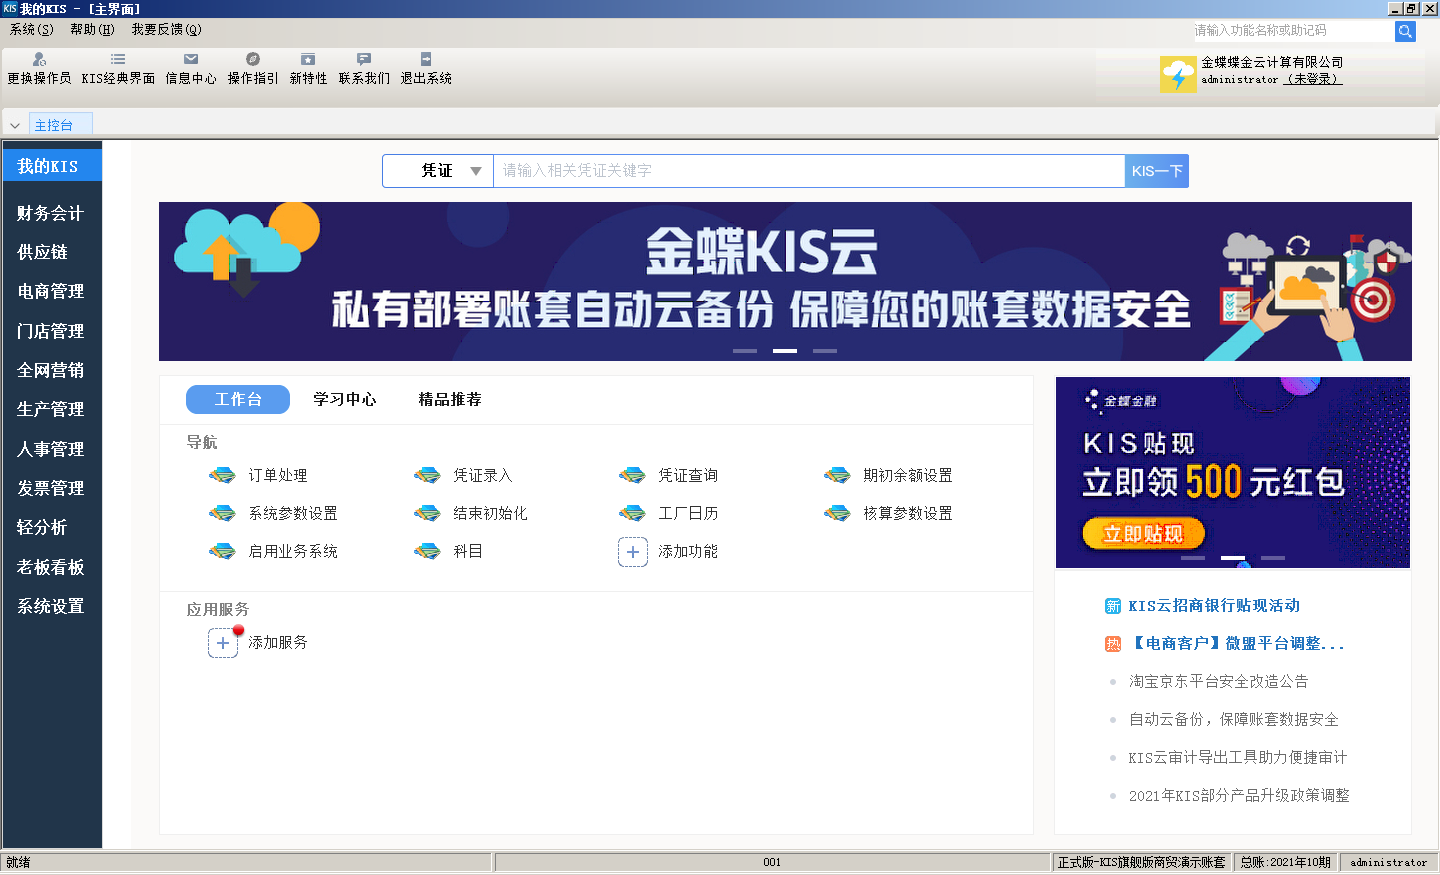This screenshot has width=1440, height=875.
Task: Open 【电商客户】微盟平台调整 news link
Action: coord(1236,644)
